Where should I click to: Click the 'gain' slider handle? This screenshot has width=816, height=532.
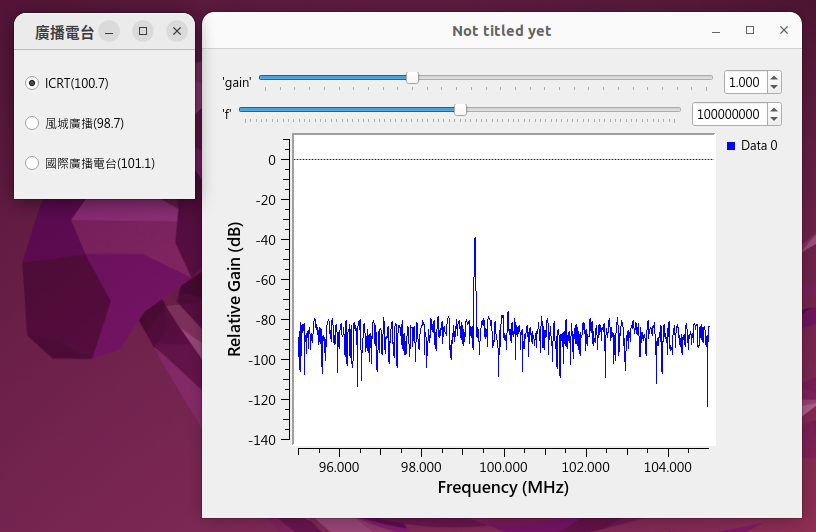[x=412, y=78]
